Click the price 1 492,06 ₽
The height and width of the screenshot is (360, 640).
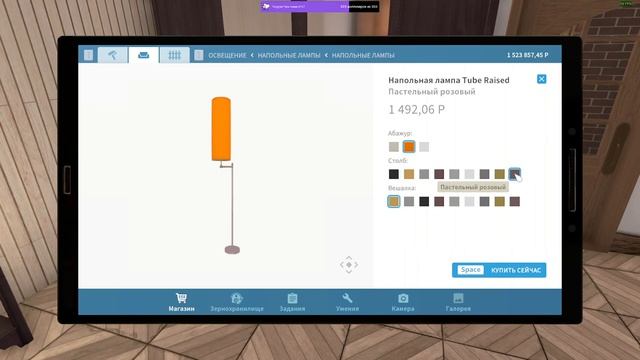tap(416, 110)
